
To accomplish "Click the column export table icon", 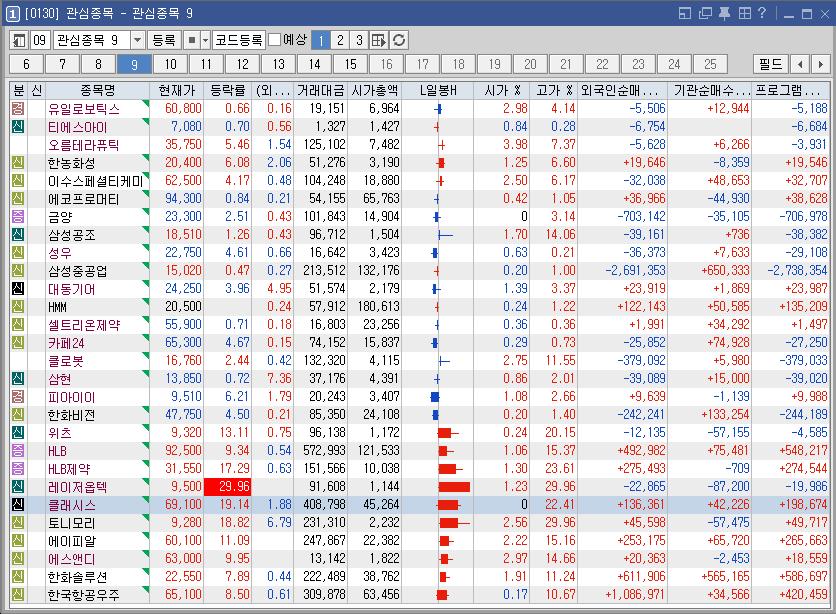I will (379, 41).
